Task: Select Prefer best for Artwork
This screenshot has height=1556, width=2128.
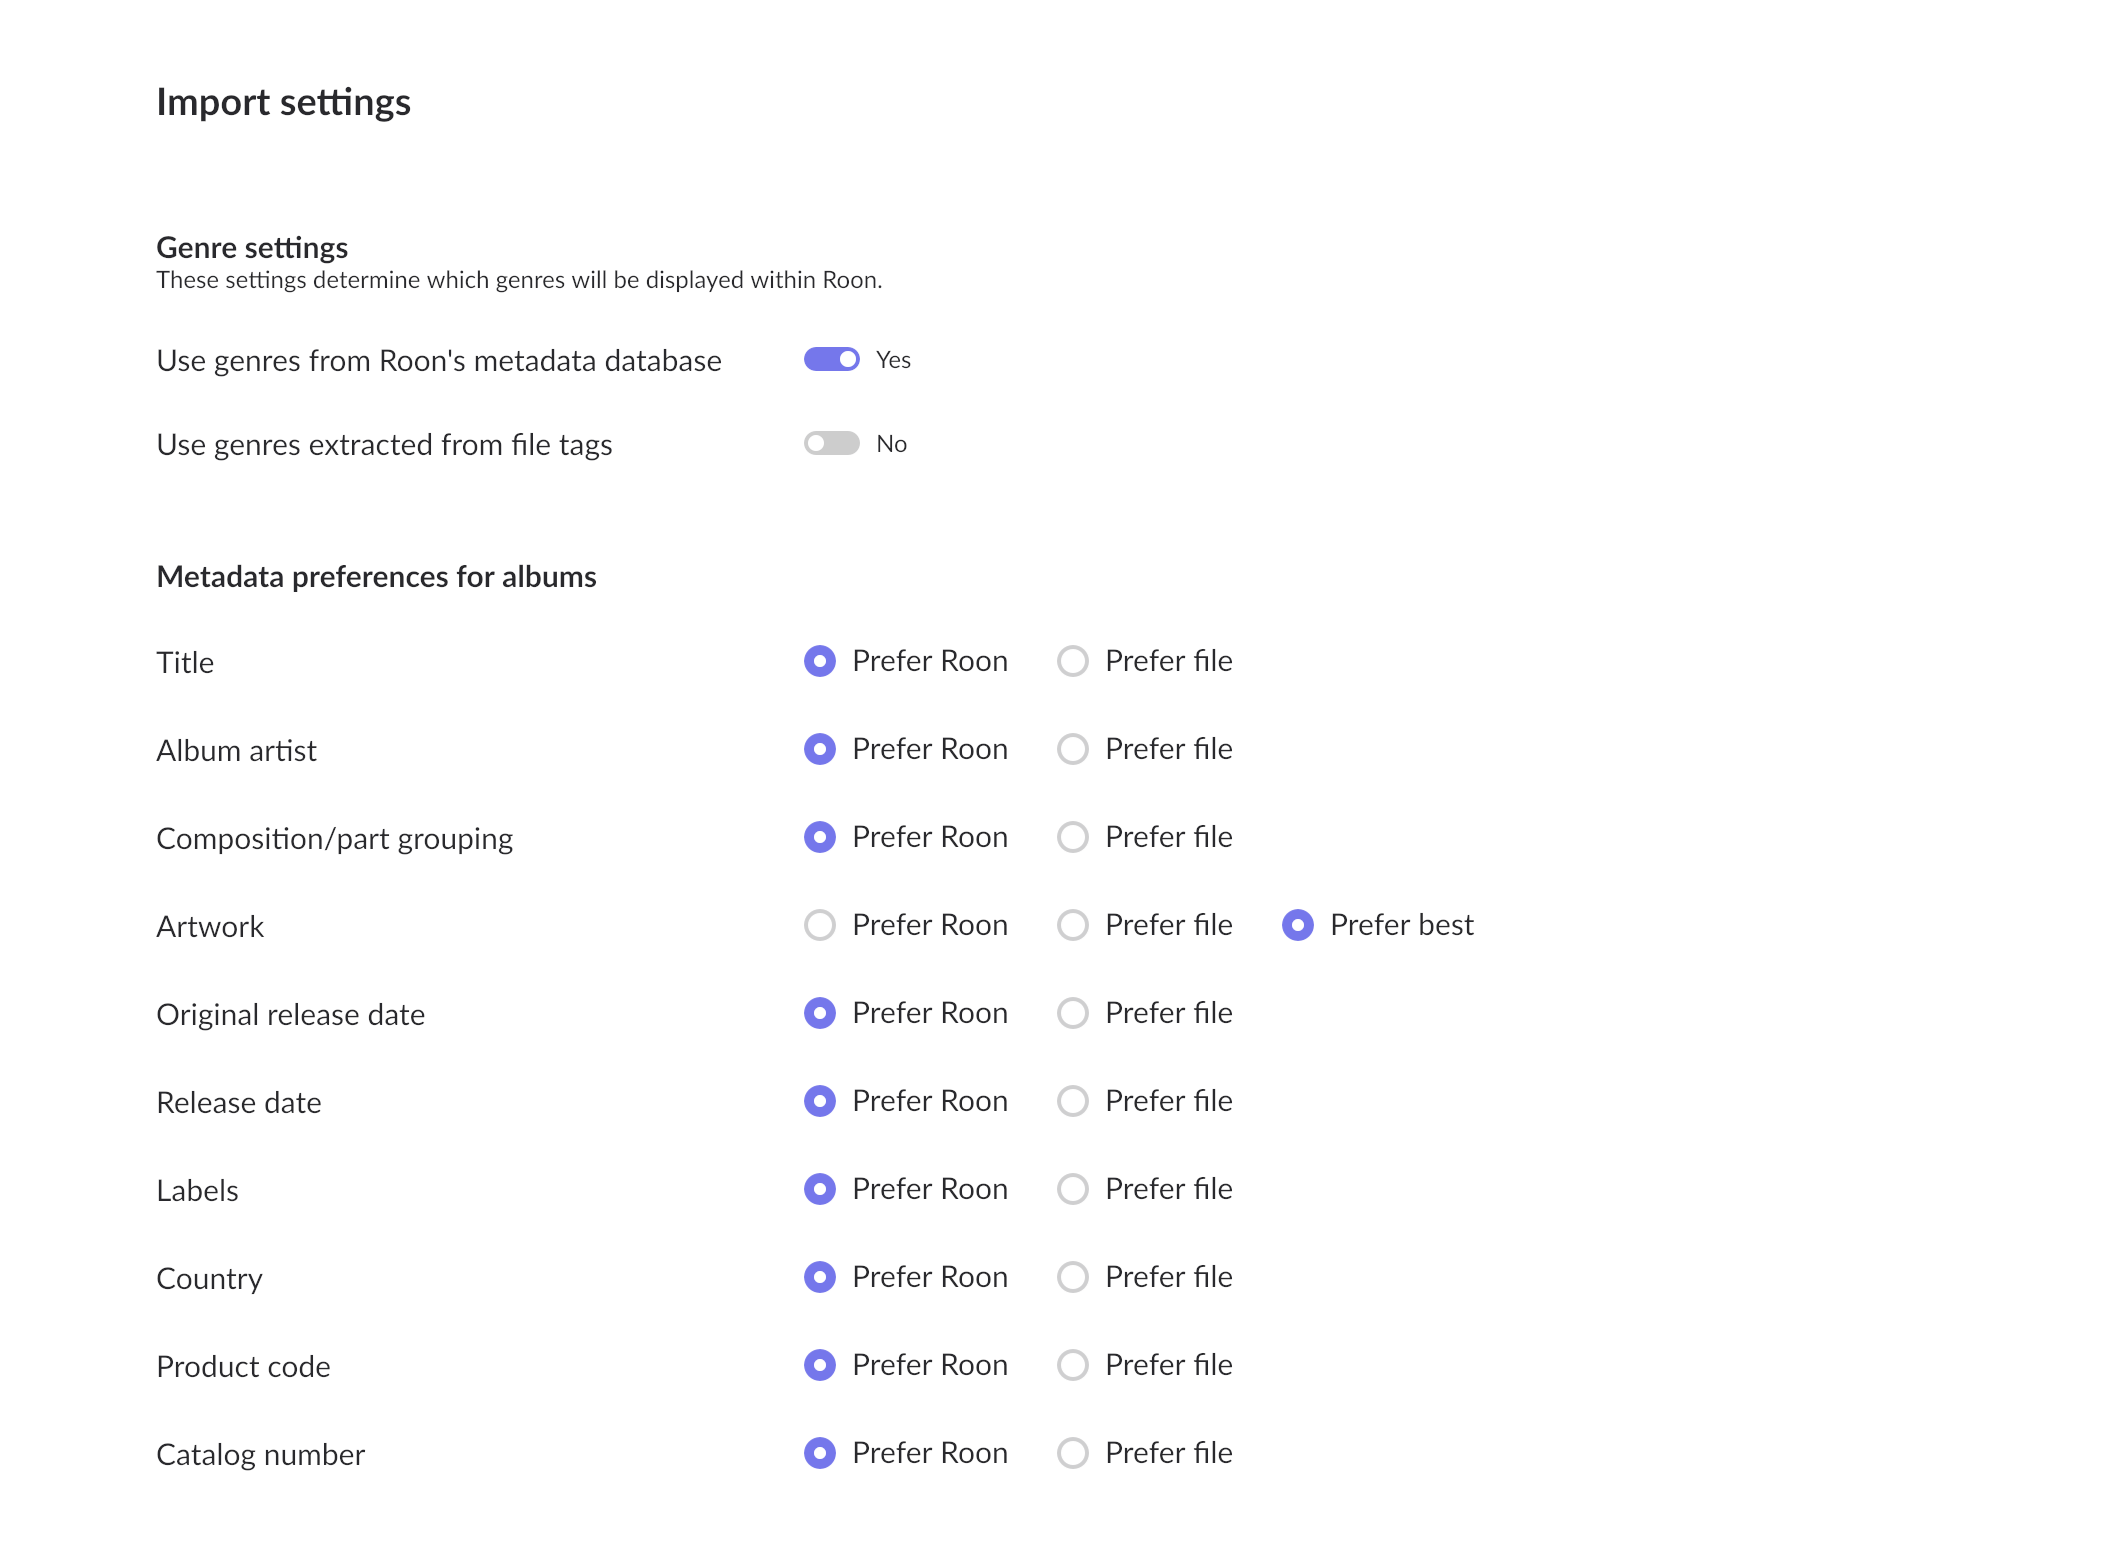Action: (x=1298, y=925)
